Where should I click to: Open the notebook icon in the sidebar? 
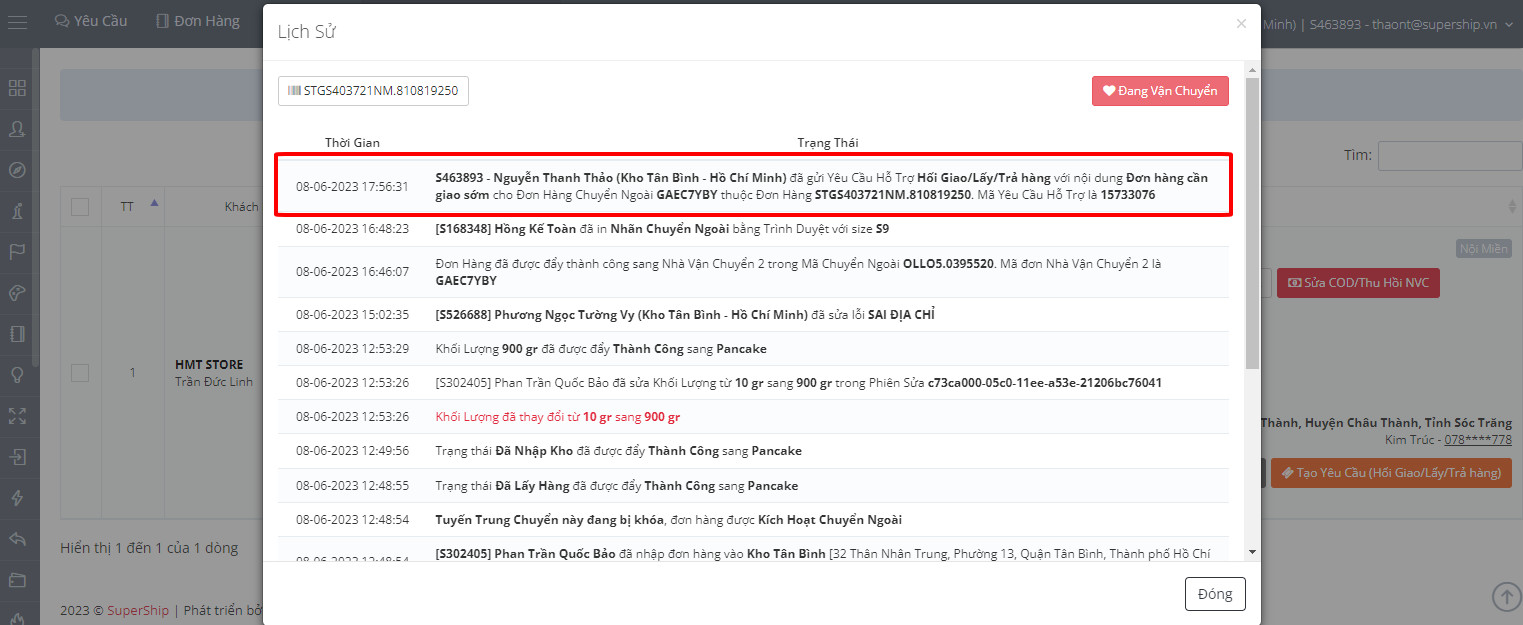[17, 334]
